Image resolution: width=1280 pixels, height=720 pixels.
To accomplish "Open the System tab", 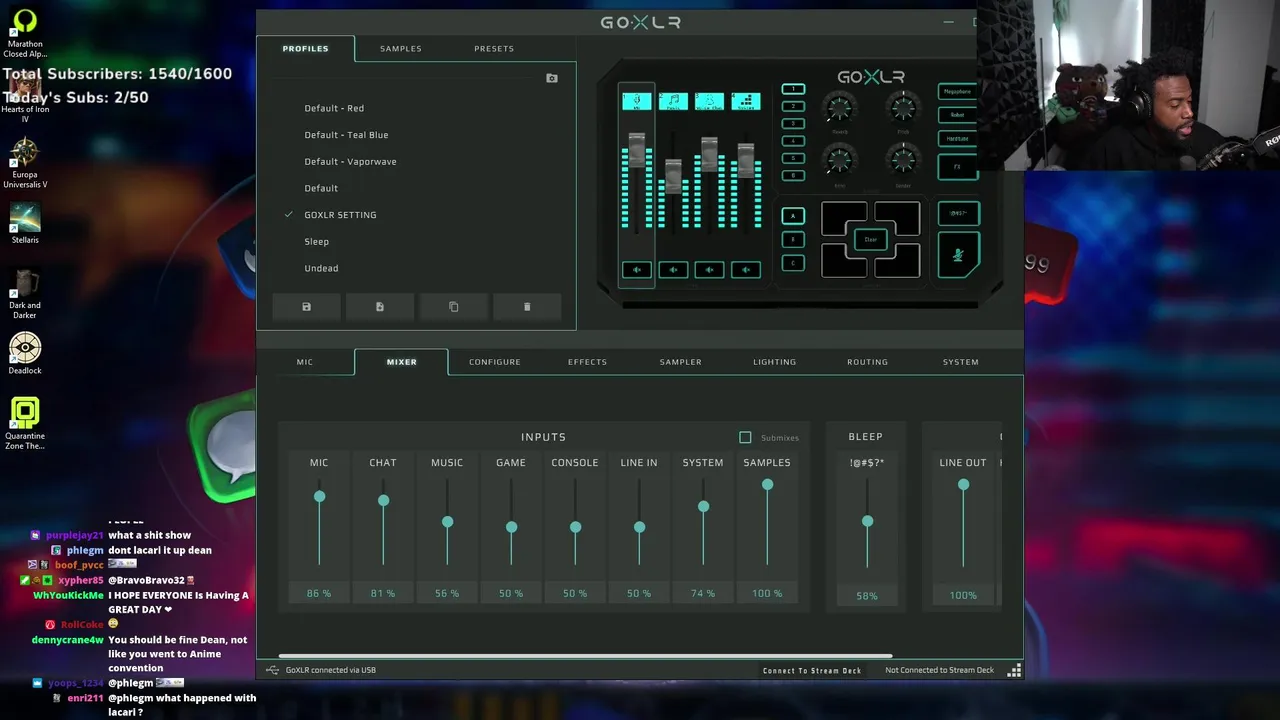I will [961, 362].
